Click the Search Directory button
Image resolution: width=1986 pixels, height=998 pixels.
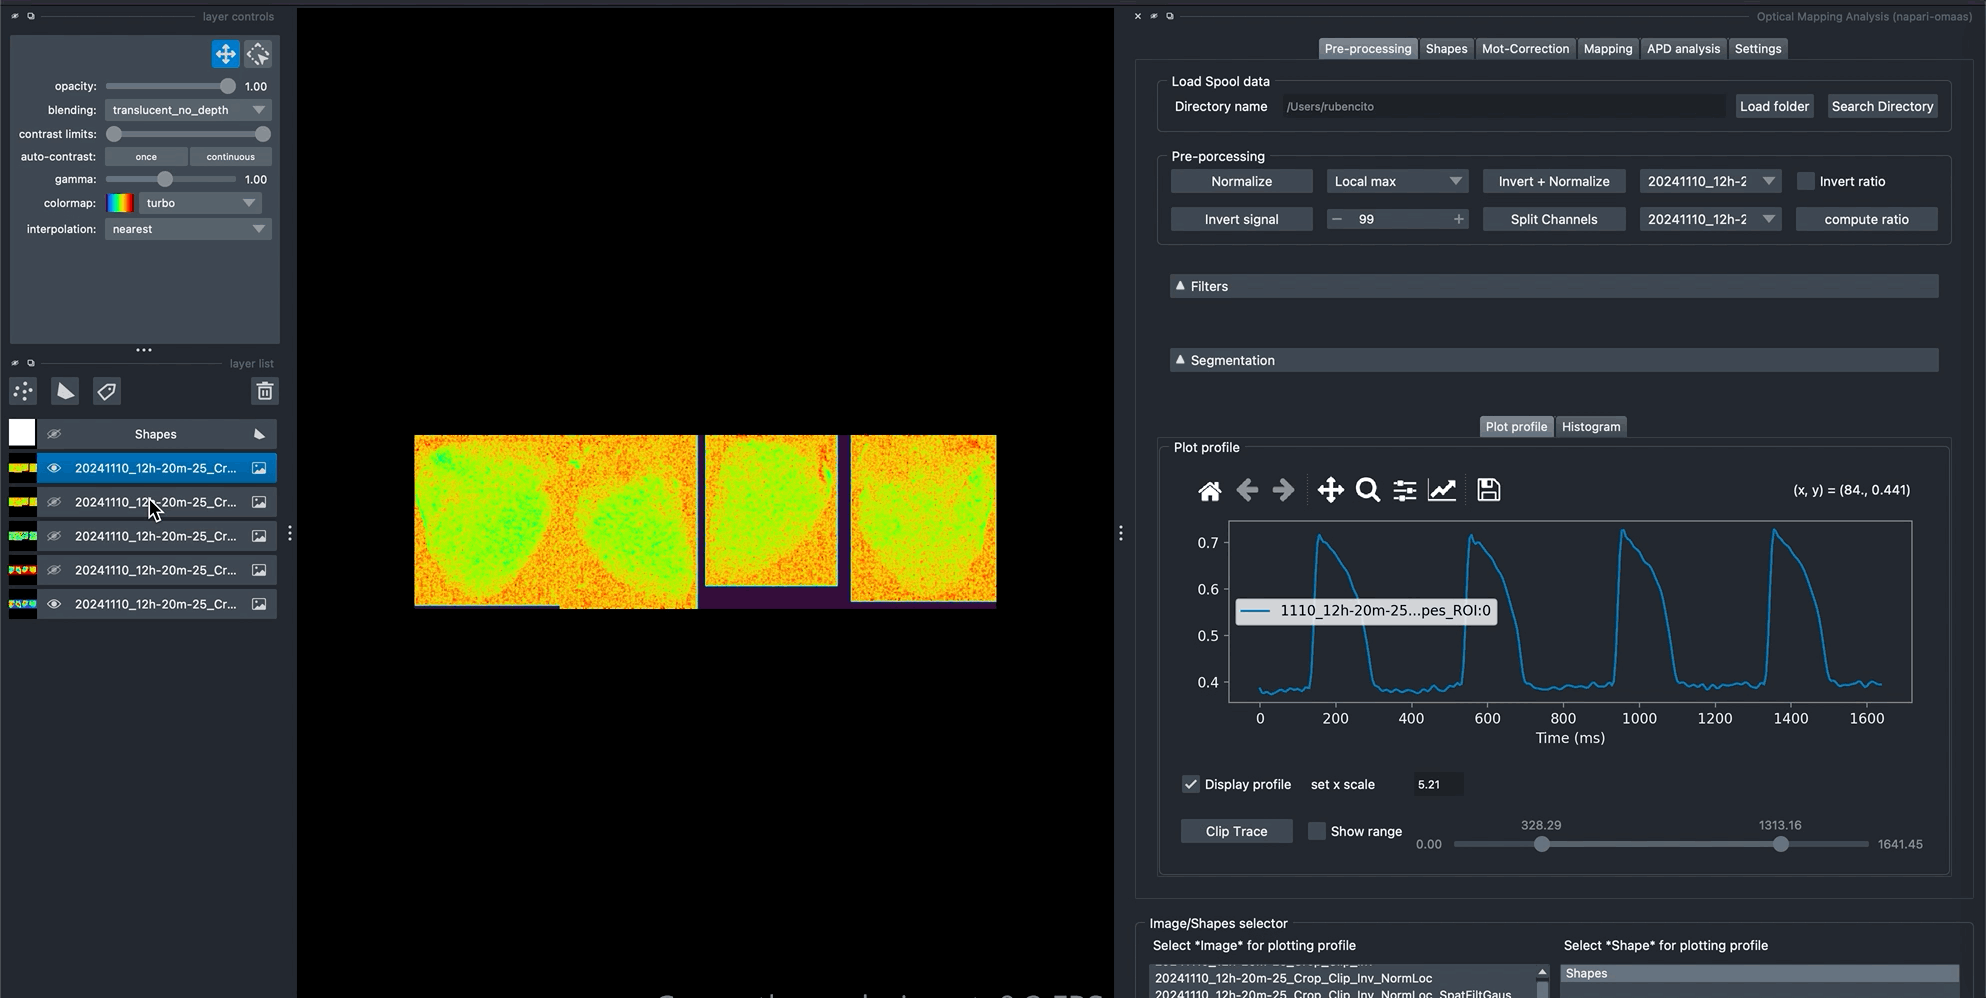click(x=1882, y=106)
